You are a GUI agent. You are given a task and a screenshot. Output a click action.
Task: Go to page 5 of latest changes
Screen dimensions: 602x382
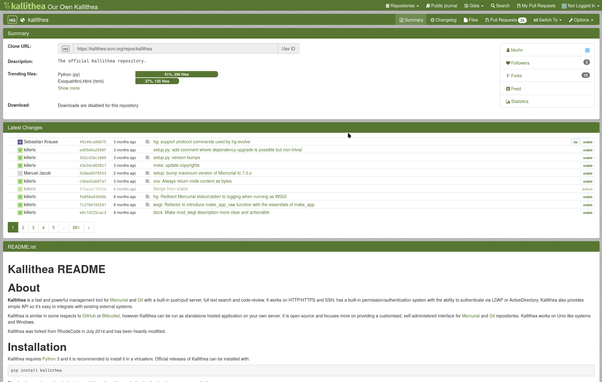pyautogui.click(x=53, y=228)
